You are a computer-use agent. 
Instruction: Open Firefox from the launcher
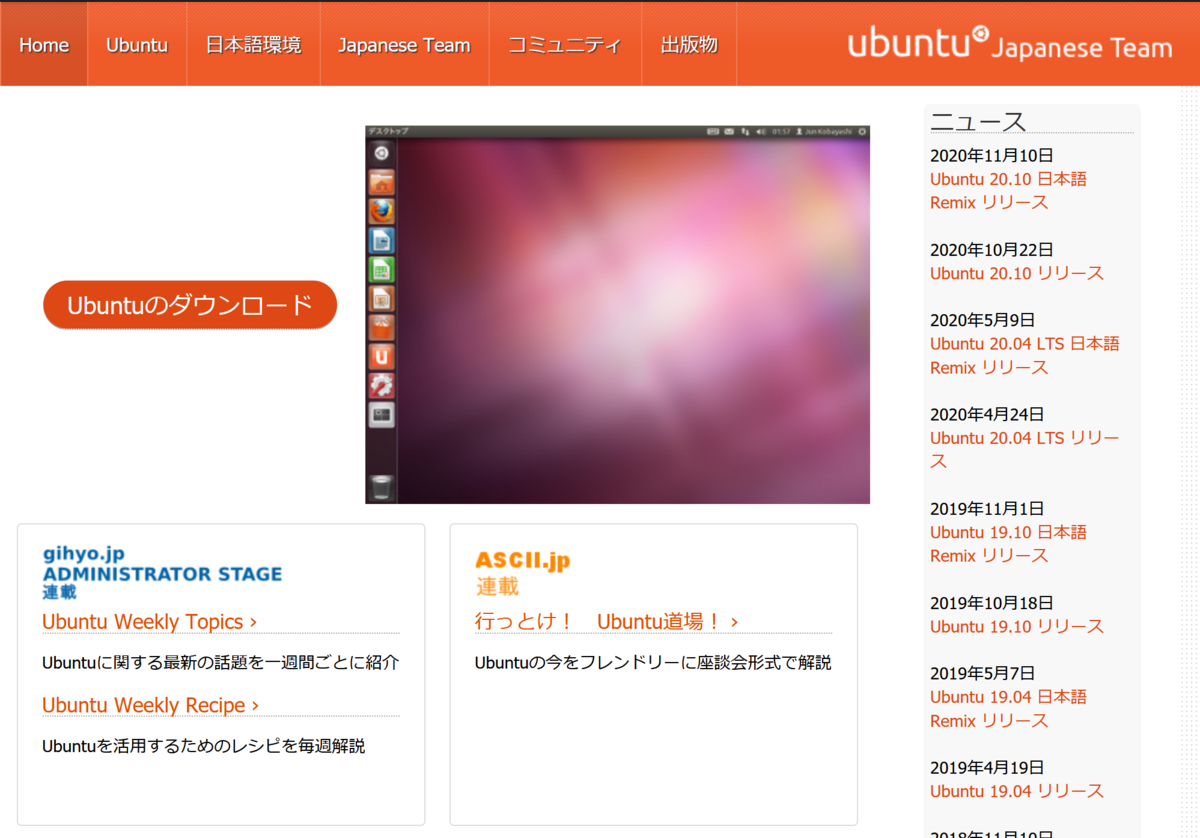381,211
